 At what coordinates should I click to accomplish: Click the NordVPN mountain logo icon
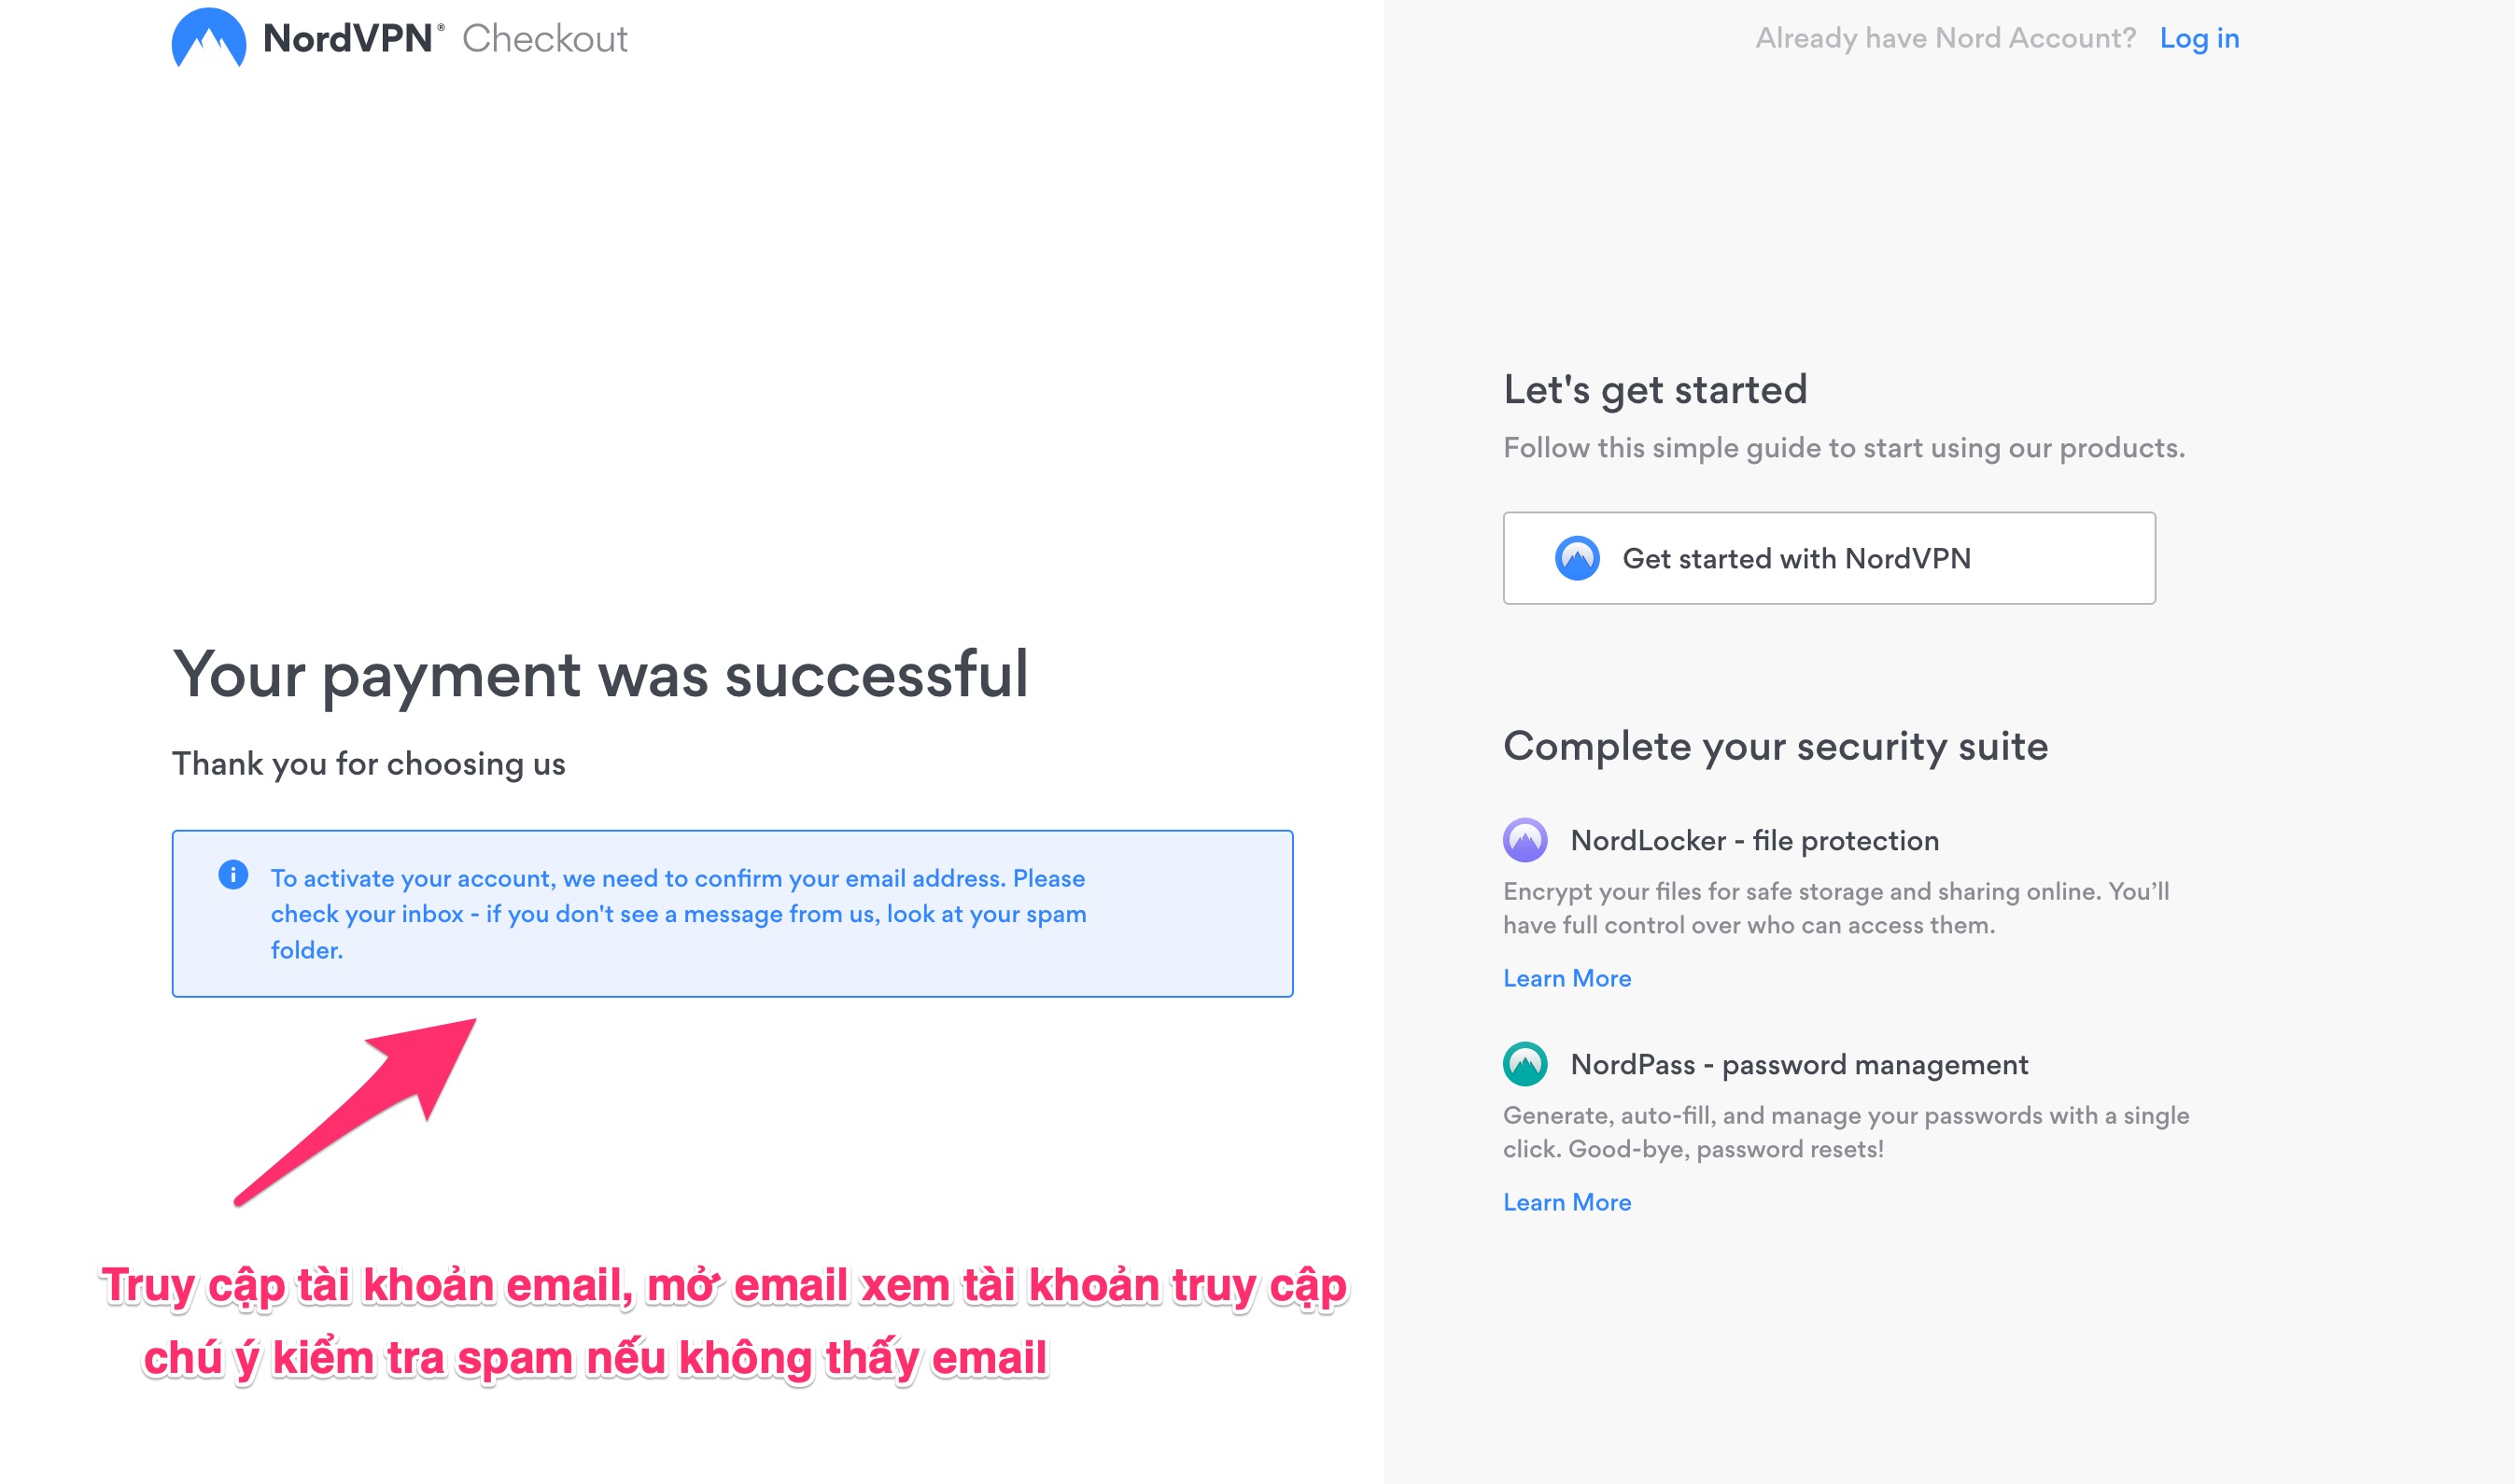click(x=208, y=38)
